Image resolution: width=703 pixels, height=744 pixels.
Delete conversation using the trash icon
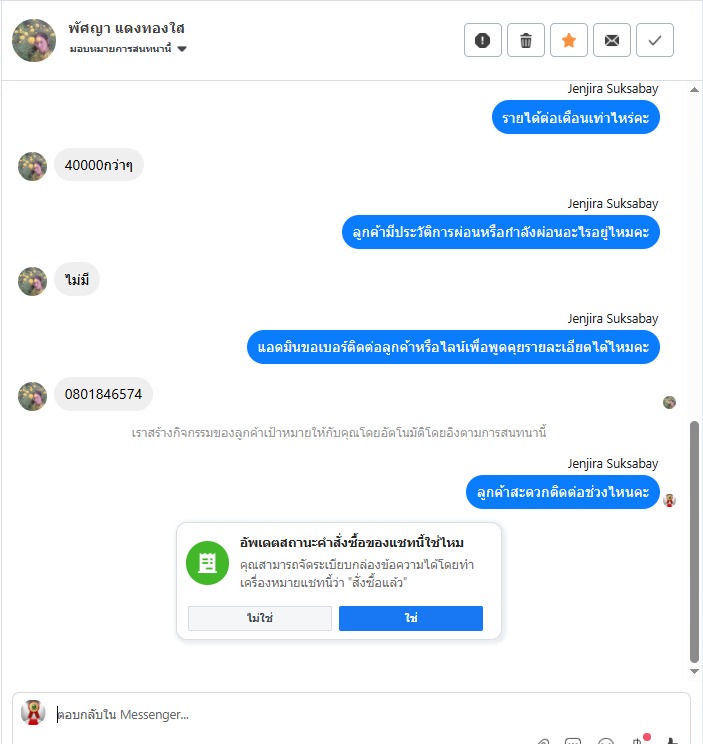point(526,40)
